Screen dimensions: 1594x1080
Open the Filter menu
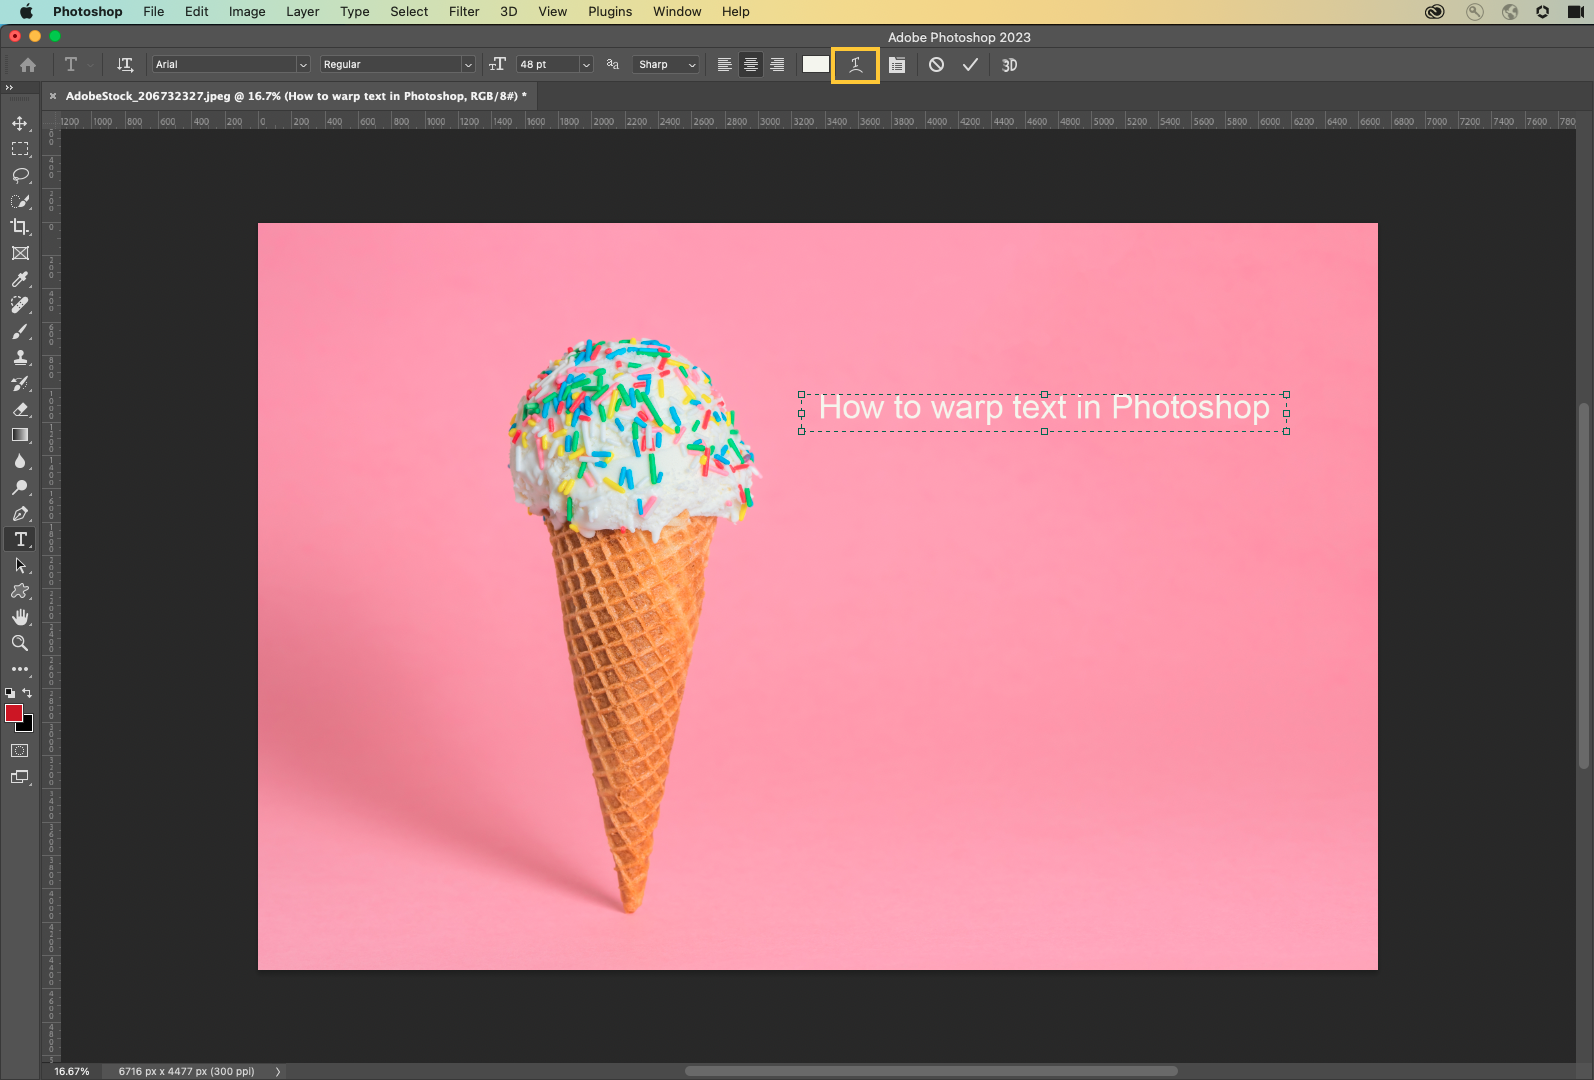coord(464,12)
